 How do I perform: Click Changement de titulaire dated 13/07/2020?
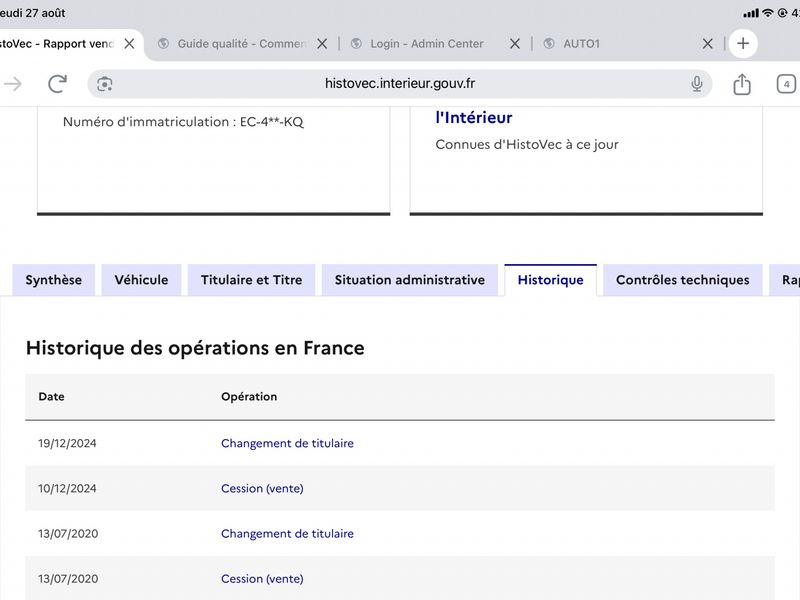(x=287, y=534)
